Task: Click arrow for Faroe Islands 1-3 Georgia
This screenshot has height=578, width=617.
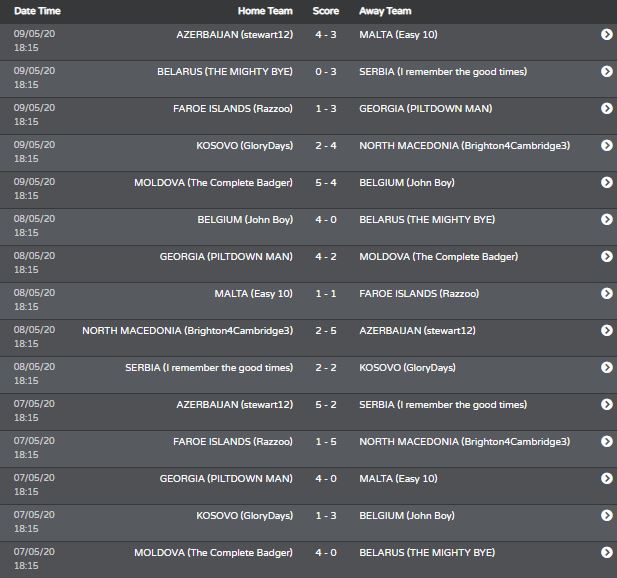Action: [x=606, y=108]
